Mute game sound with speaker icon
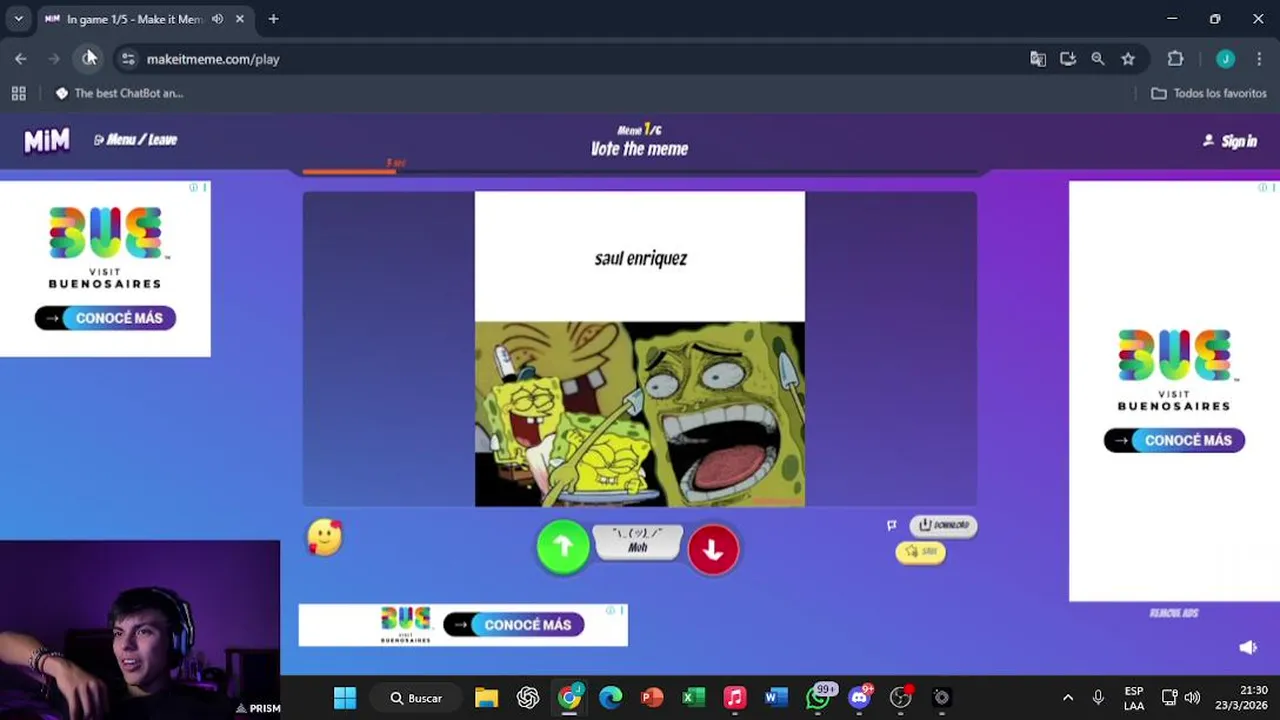Viewport: 1280px width, 720px height. [x=1248, y=648]
